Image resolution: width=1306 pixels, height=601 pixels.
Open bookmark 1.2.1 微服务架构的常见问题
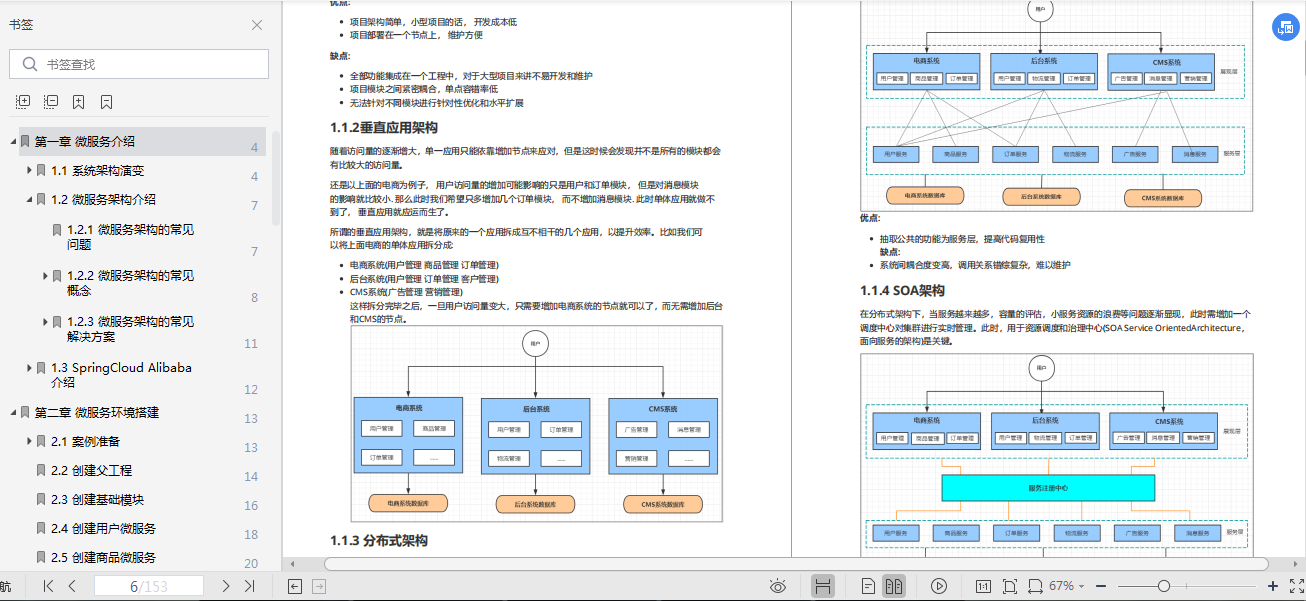131,236
